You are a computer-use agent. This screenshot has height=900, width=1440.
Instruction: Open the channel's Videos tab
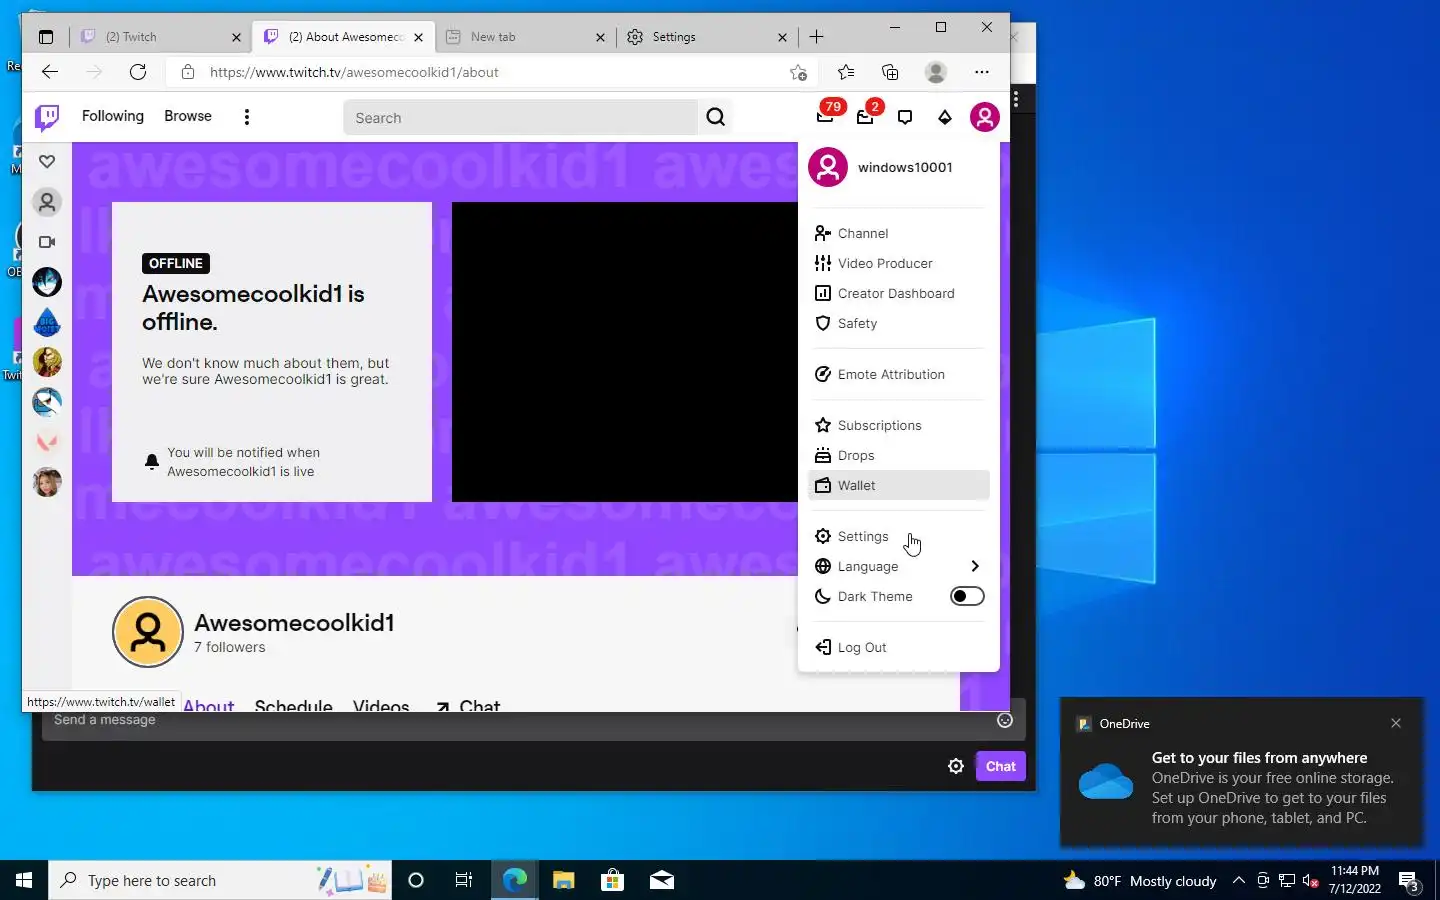pos(381,705)
